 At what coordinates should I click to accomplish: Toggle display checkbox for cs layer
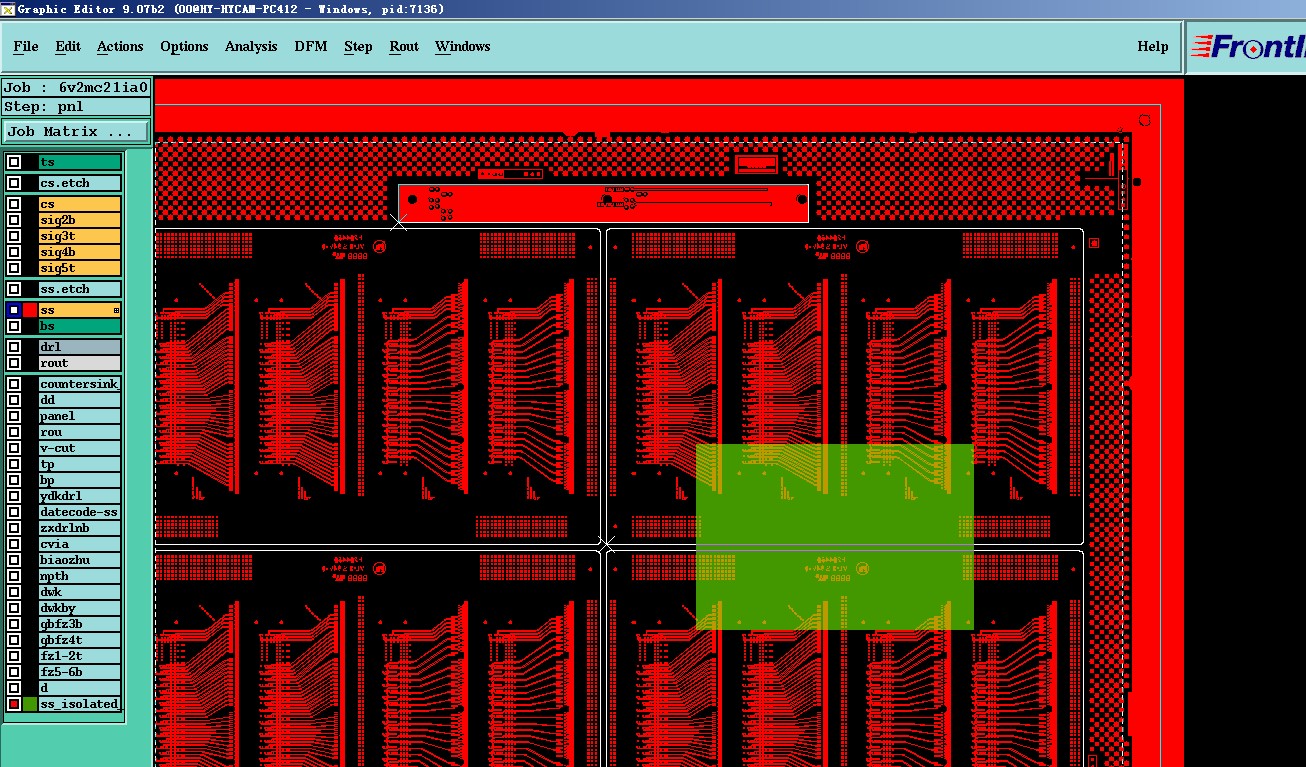(14, 204)
